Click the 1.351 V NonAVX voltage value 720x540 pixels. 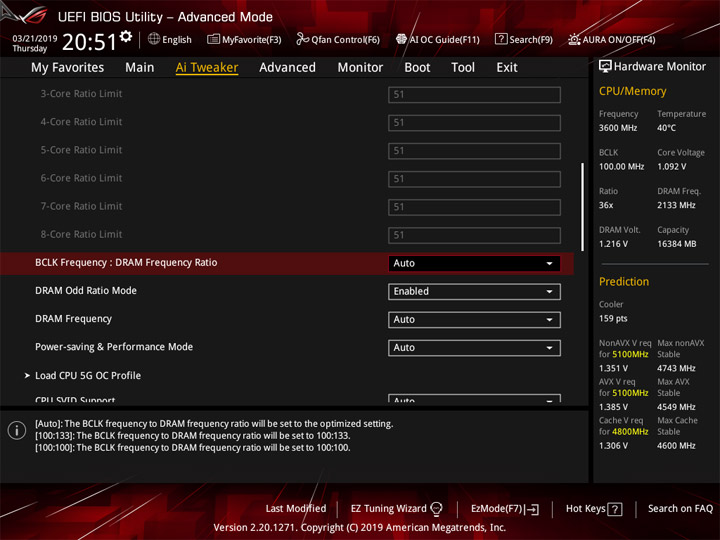[613, 368]
